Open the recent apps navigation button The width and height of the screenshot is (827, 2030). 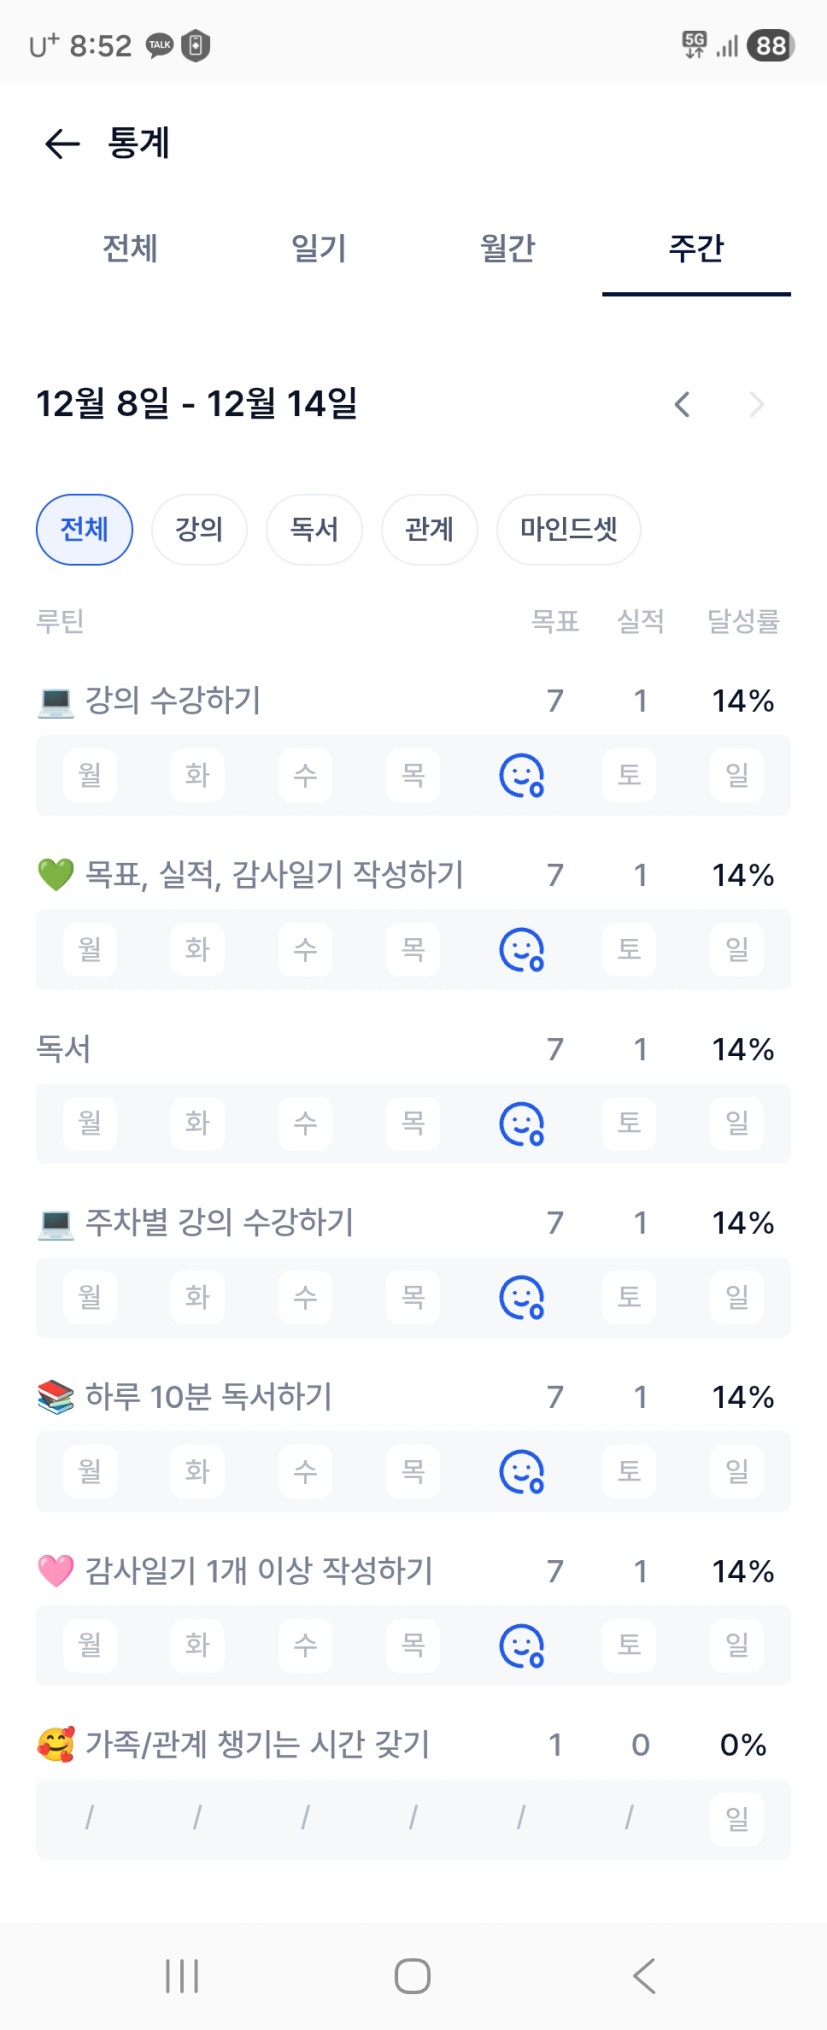tap(182, 1976)
